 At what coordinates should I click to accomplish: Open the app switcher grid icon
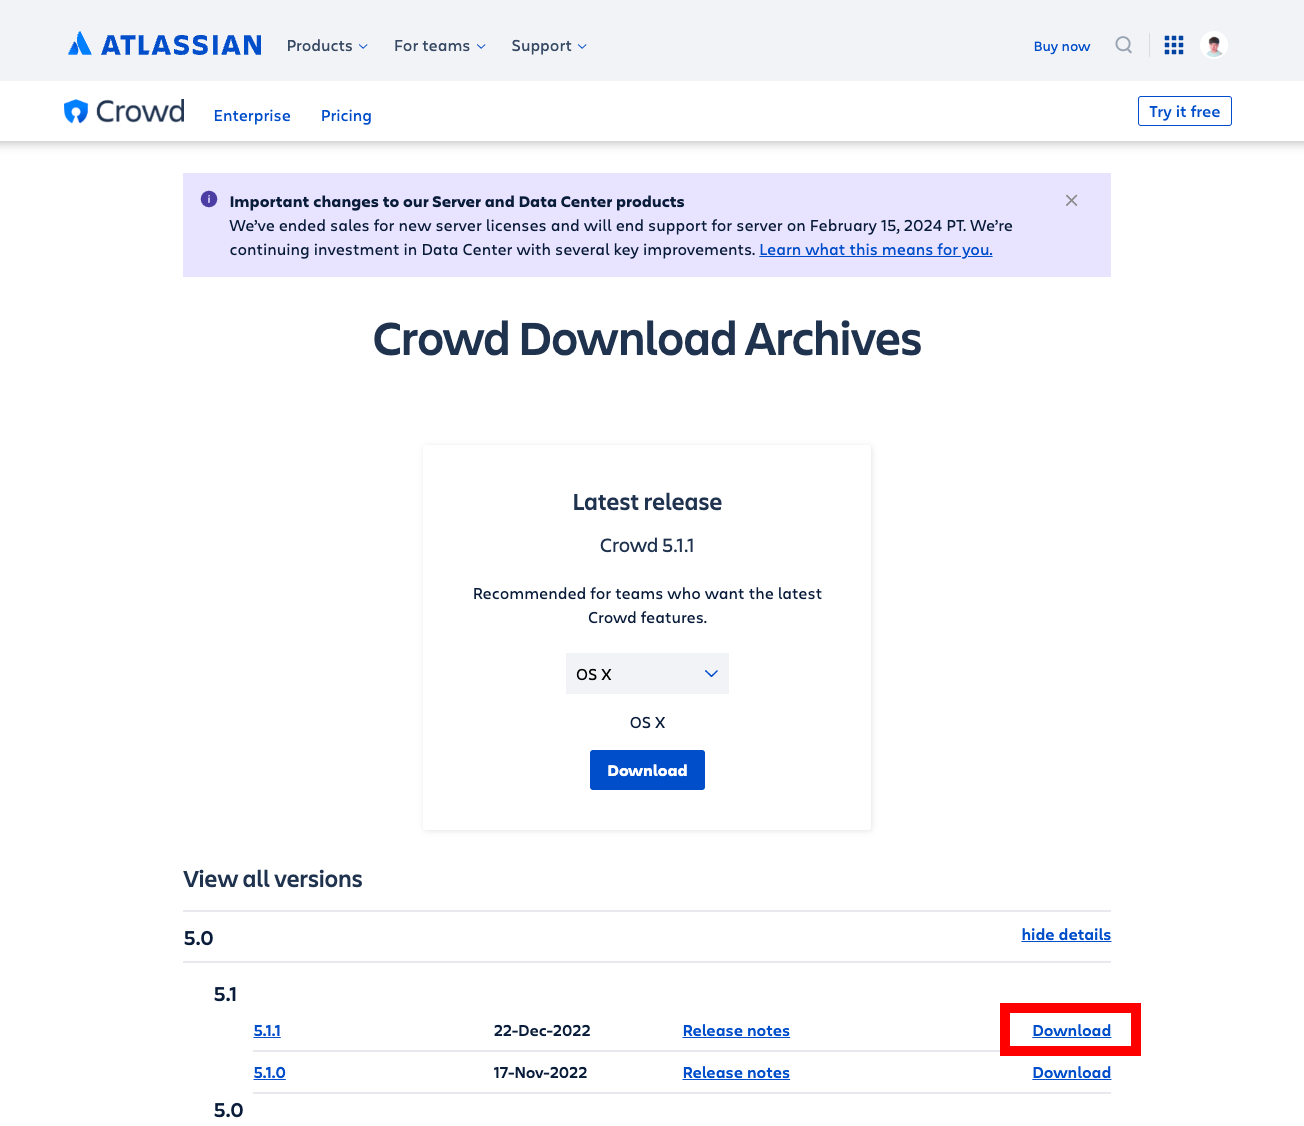(1174, 45)
